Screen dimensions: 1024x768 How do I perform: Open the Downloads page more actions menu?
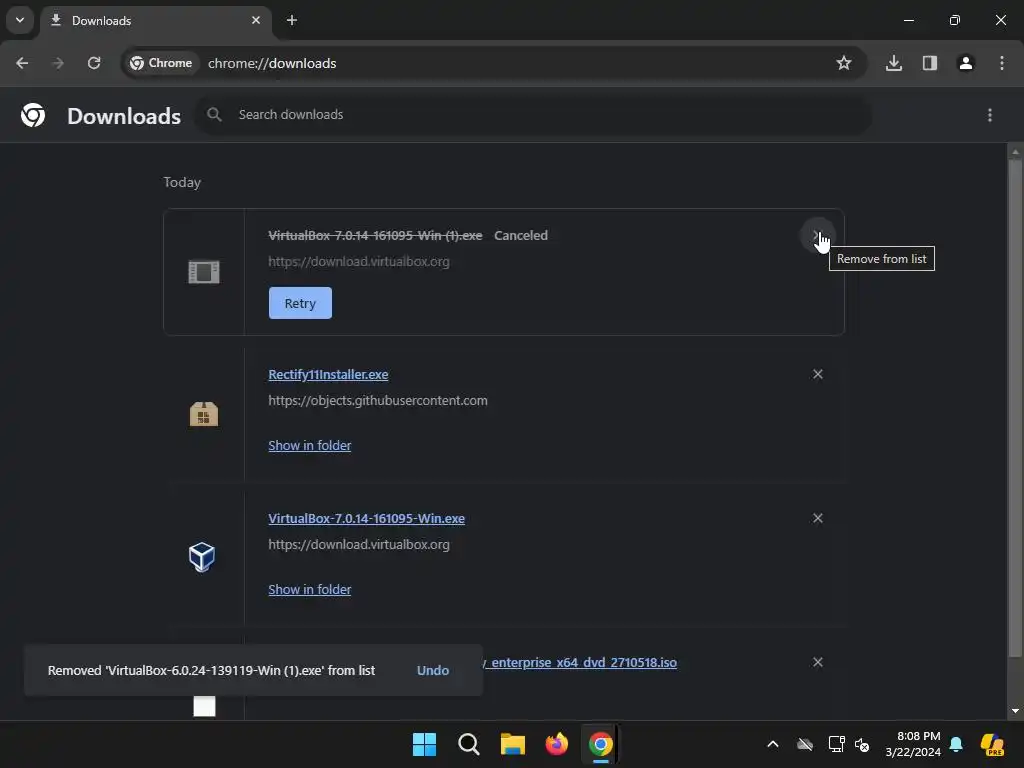990,115
